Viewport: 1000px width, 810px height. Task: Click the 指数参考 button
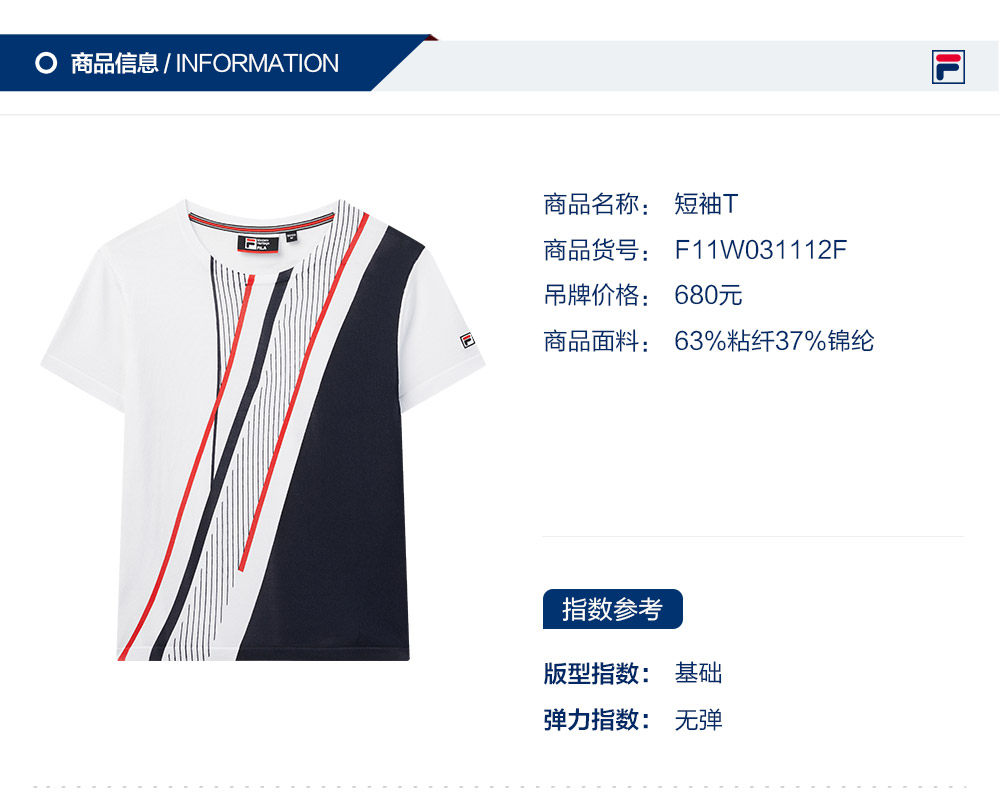(x=612, y=609)
